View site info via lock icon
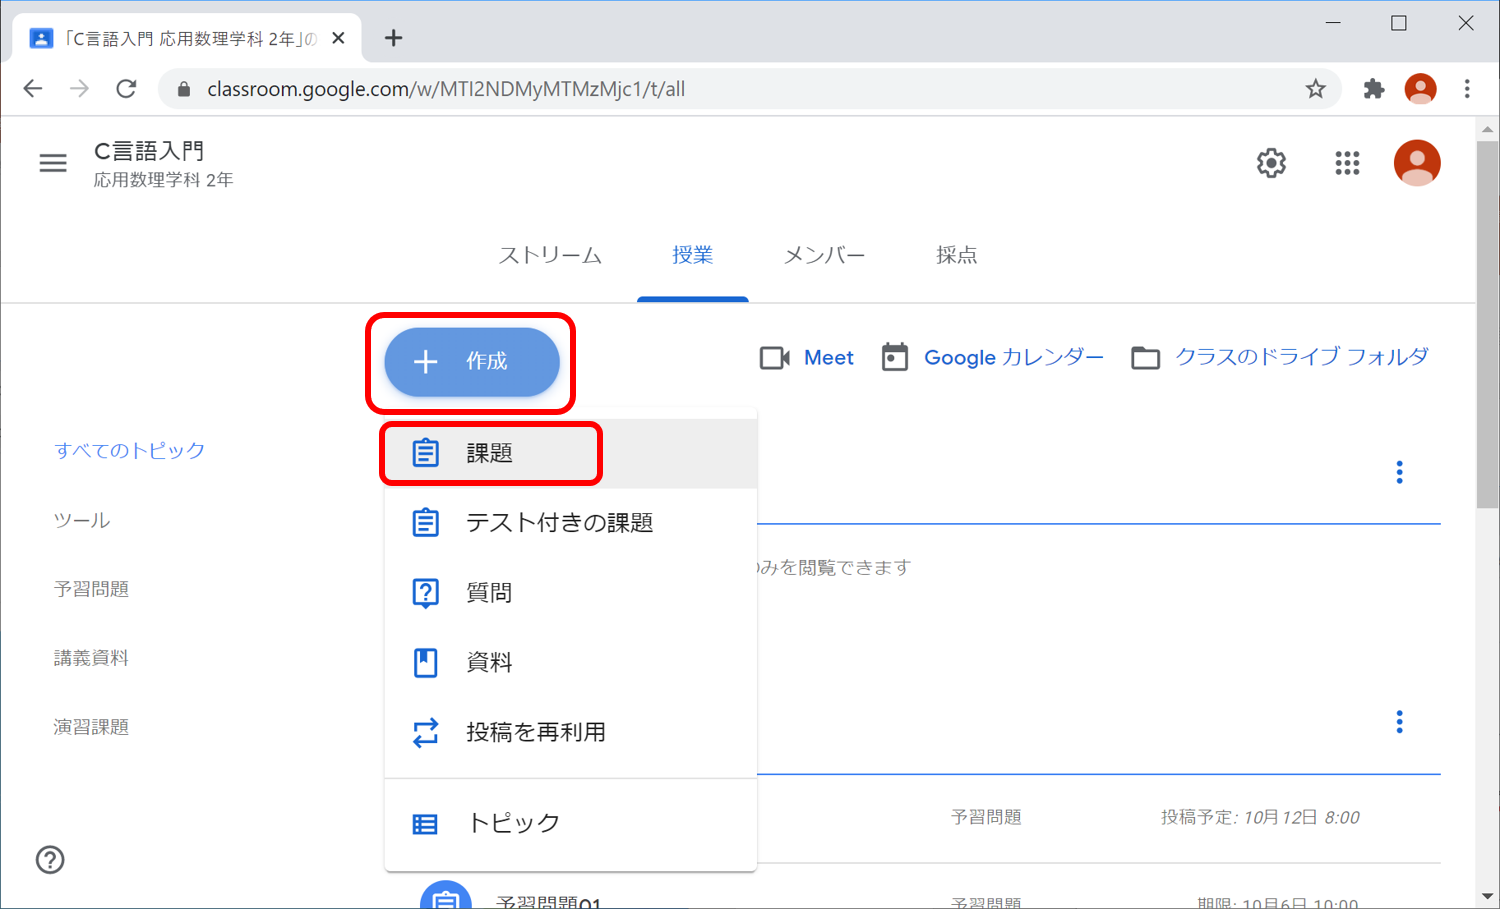Viewport: 1500px width, 909px height. [x=183, y=89]
